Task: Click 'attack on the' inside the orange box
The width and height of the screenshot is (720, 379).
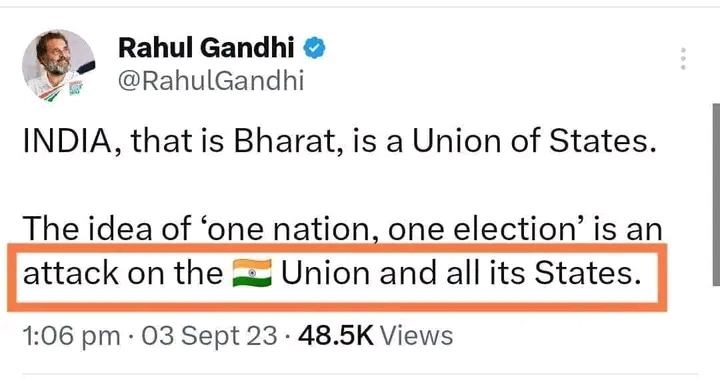Action: 123,273
